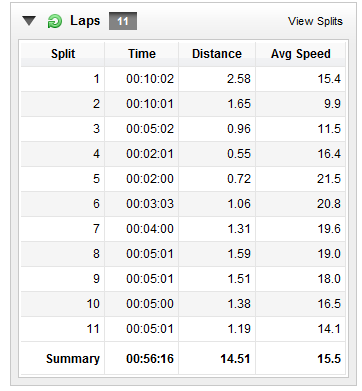Collapse the Laps panel triangle
The width and height of the screenshot is (362, 391).
click(29, 21)
